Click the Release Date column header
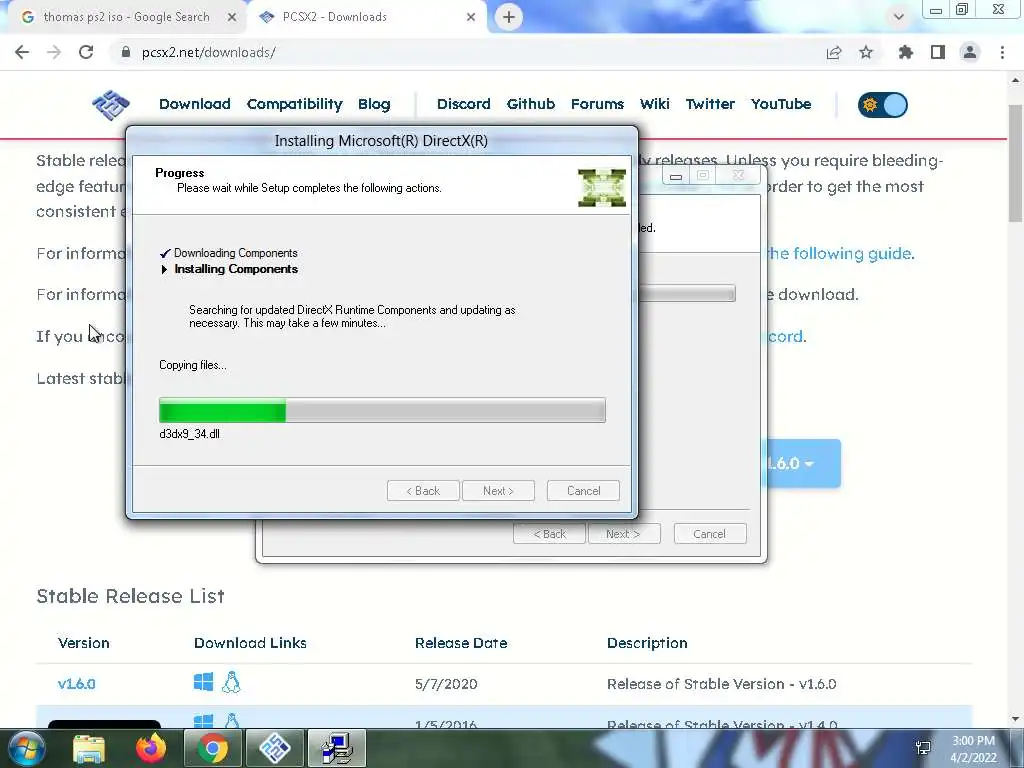The image size is (1024, 768). pos(461,643)
